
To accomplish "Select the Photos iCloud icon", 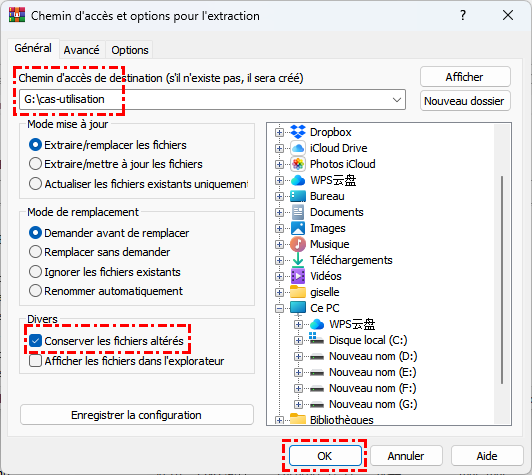I will pyautogui.click(x=298, y=164).
